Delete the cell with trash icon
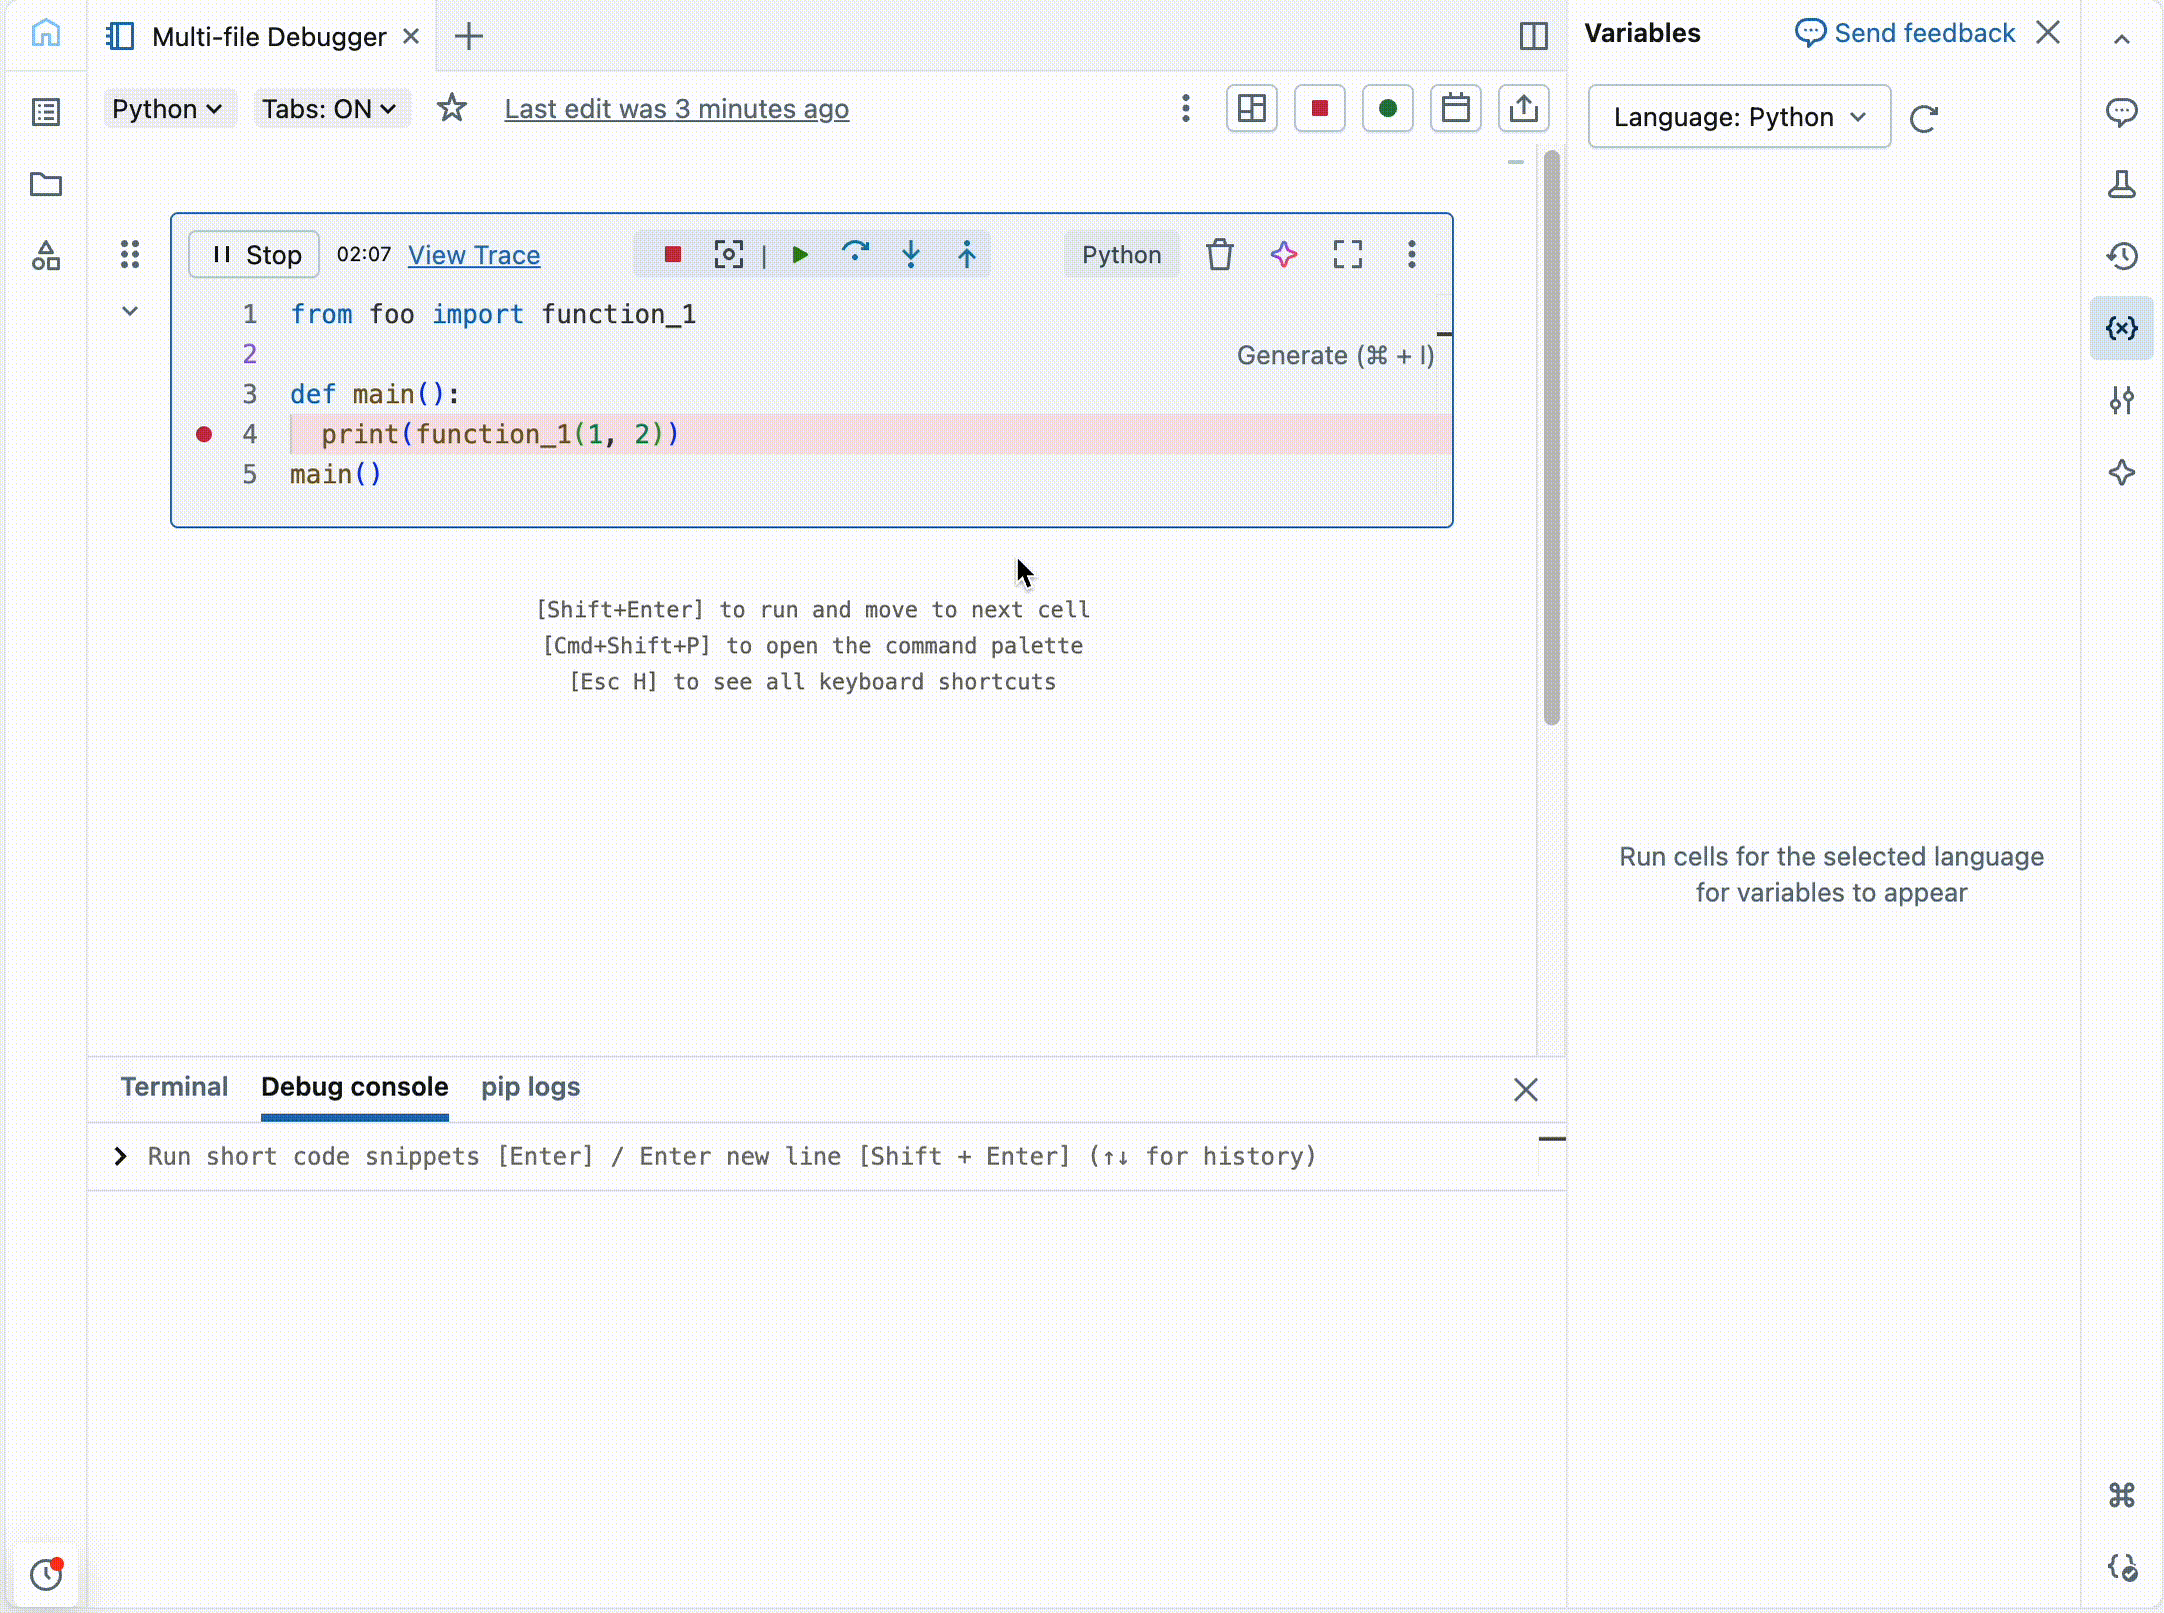The image size is (2164, 1613). click(1219, 255)
